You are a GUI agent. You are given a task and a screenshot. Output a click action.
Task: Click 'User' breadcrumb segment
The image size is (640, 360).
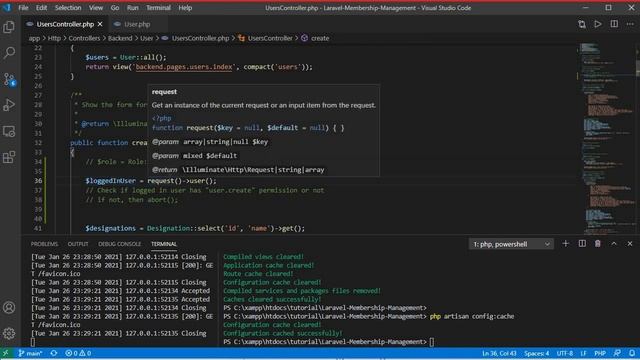pos(147,38)
